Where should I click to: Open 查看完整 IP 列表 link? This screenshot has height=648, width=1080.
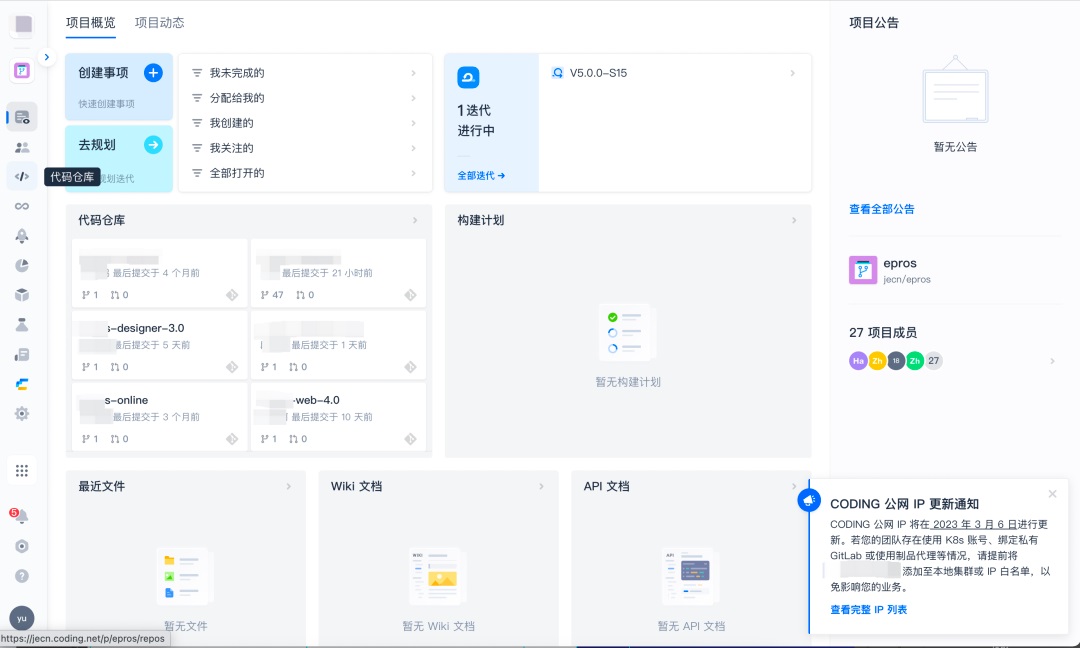(x=868, y=609)
